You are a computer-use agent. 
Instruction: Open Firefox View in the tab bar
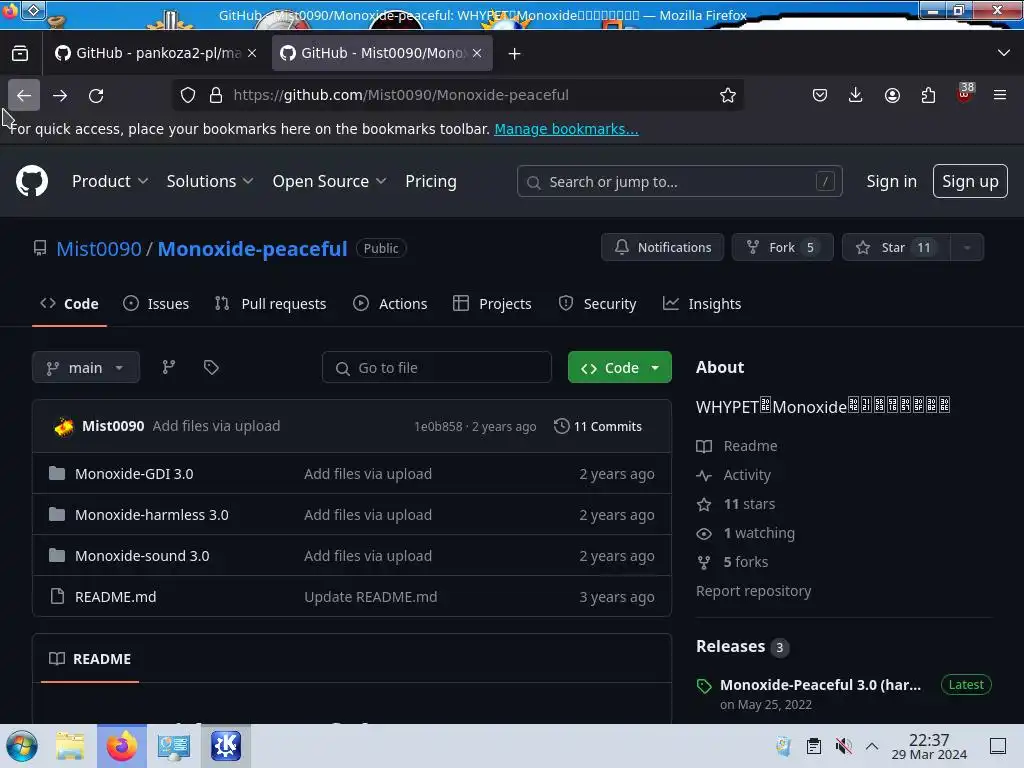pos(20,54)
